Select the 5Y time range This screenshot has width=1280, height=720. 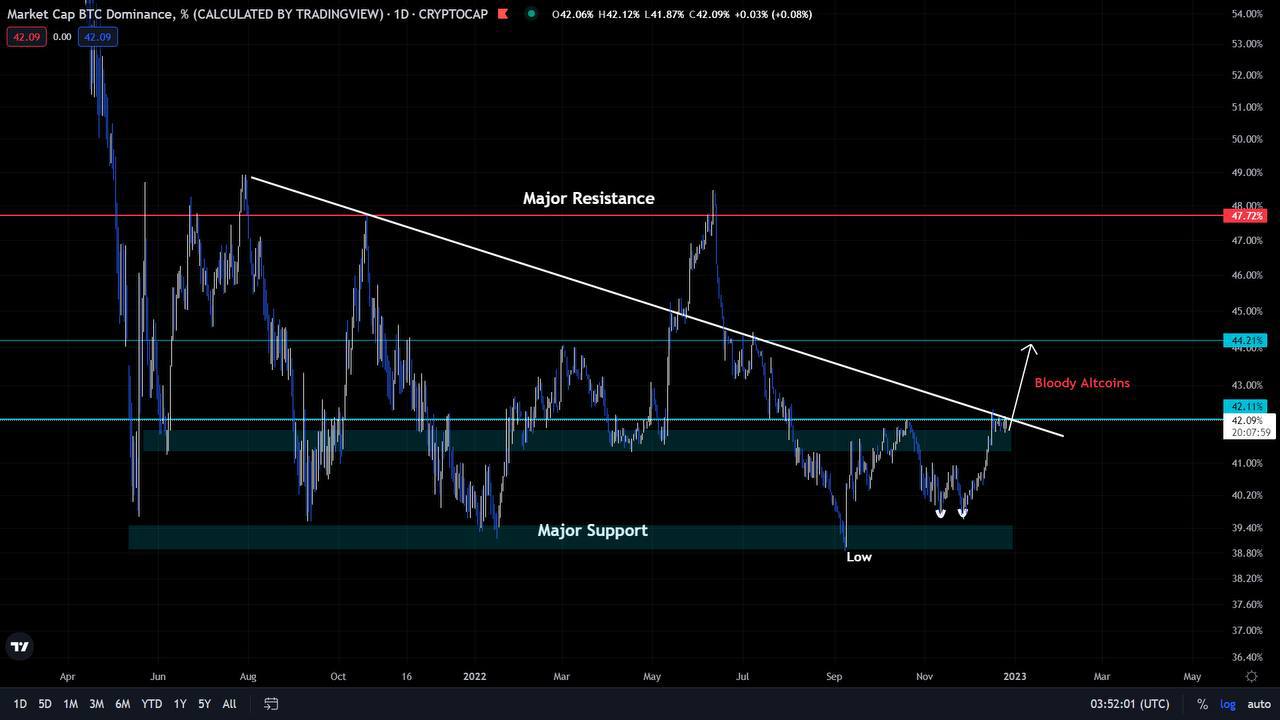point(204,704)
